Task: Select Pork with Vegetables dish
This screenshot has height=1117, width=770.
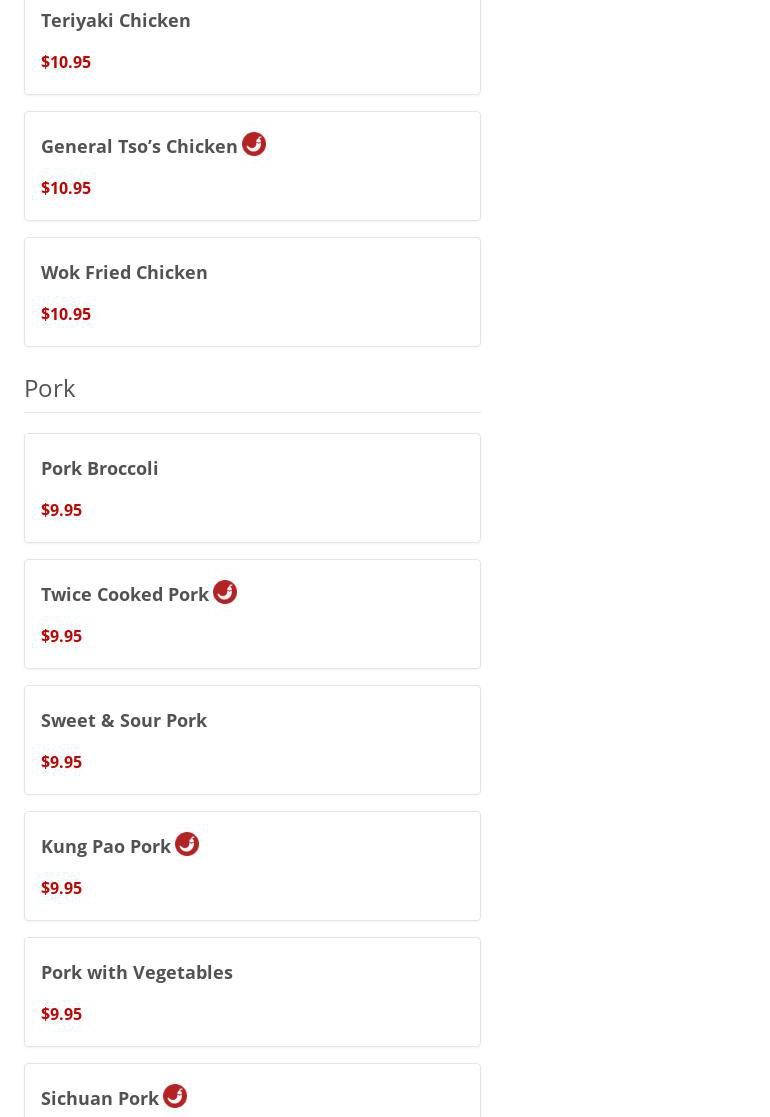Action: (x=137, y=972)
